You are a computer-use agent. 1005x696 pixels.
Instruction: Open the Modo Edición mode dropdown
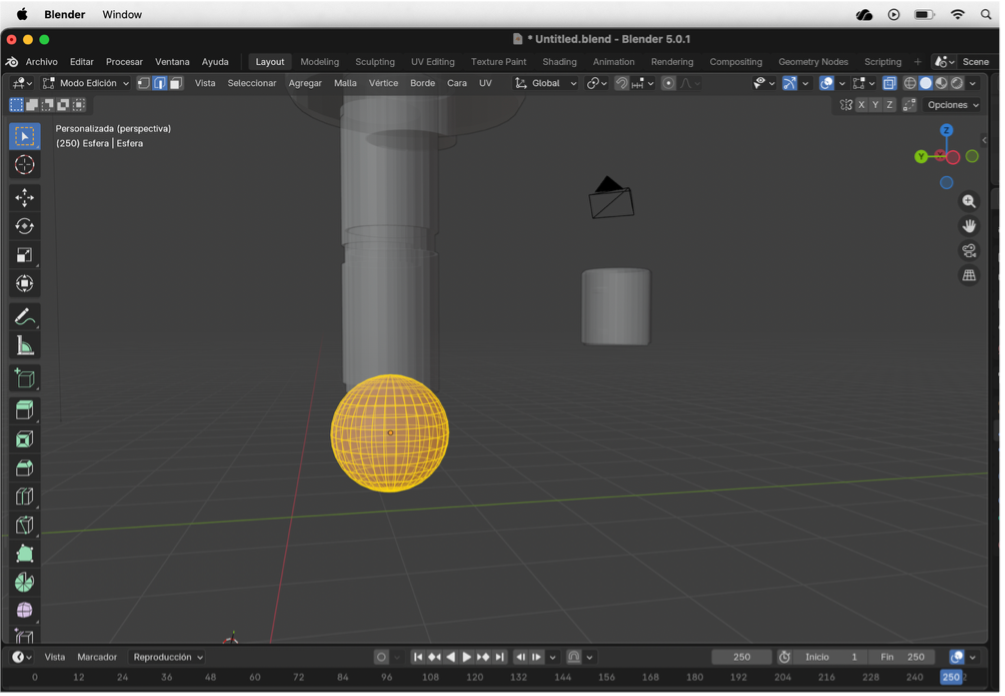click(x=85, y=83)
